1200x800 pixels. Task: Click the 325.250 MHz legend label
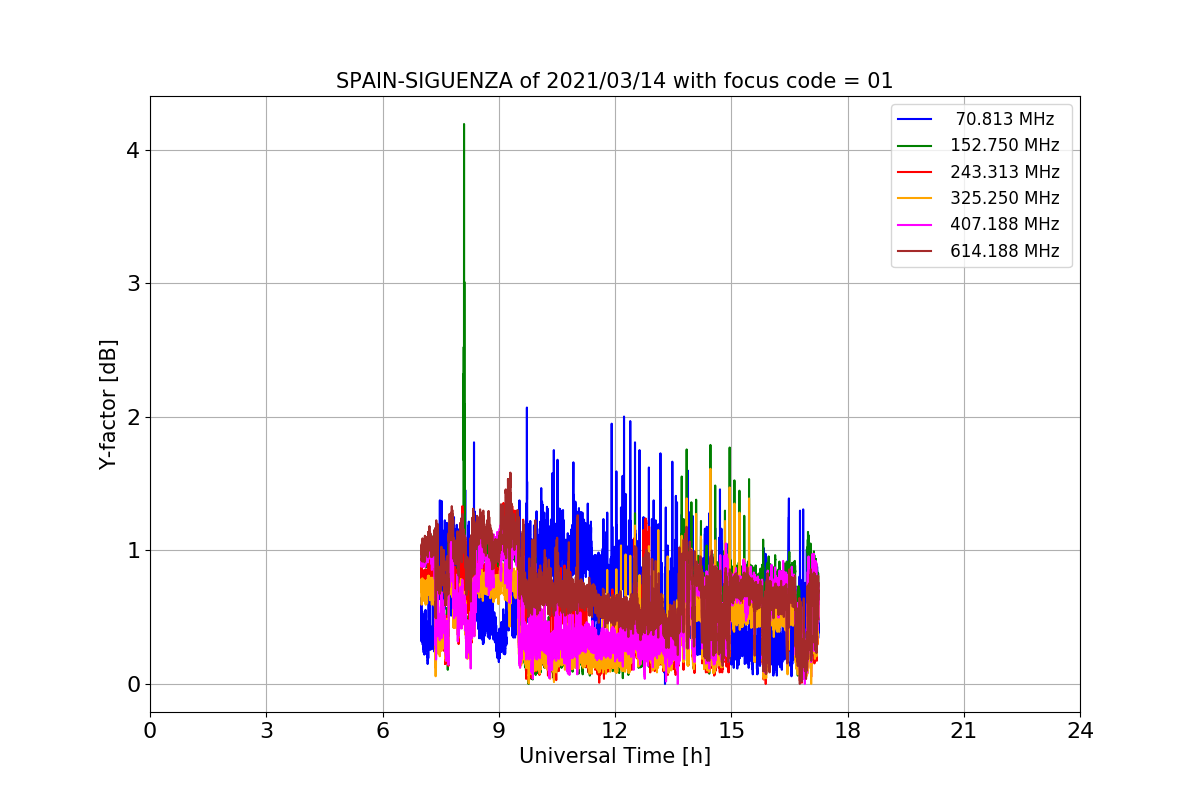pyautogui.click(x=1005, y=198)
